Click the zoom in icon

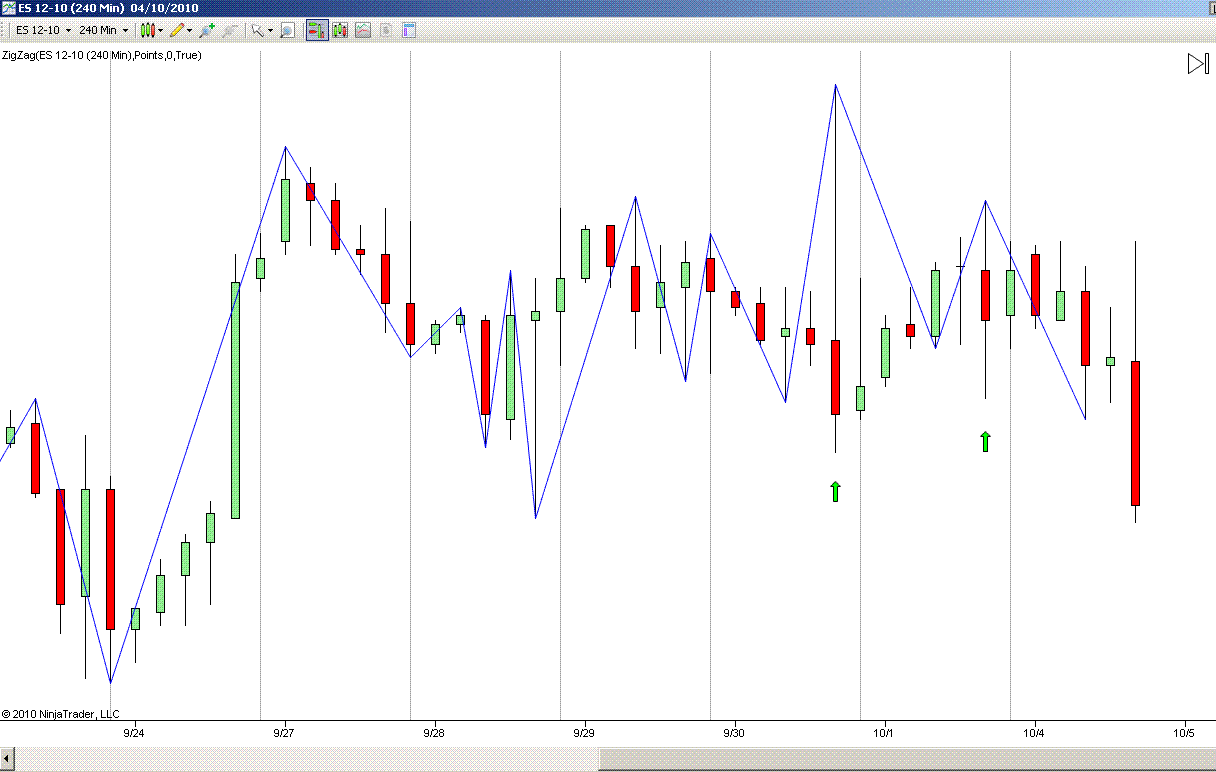(x=207, y=30)
